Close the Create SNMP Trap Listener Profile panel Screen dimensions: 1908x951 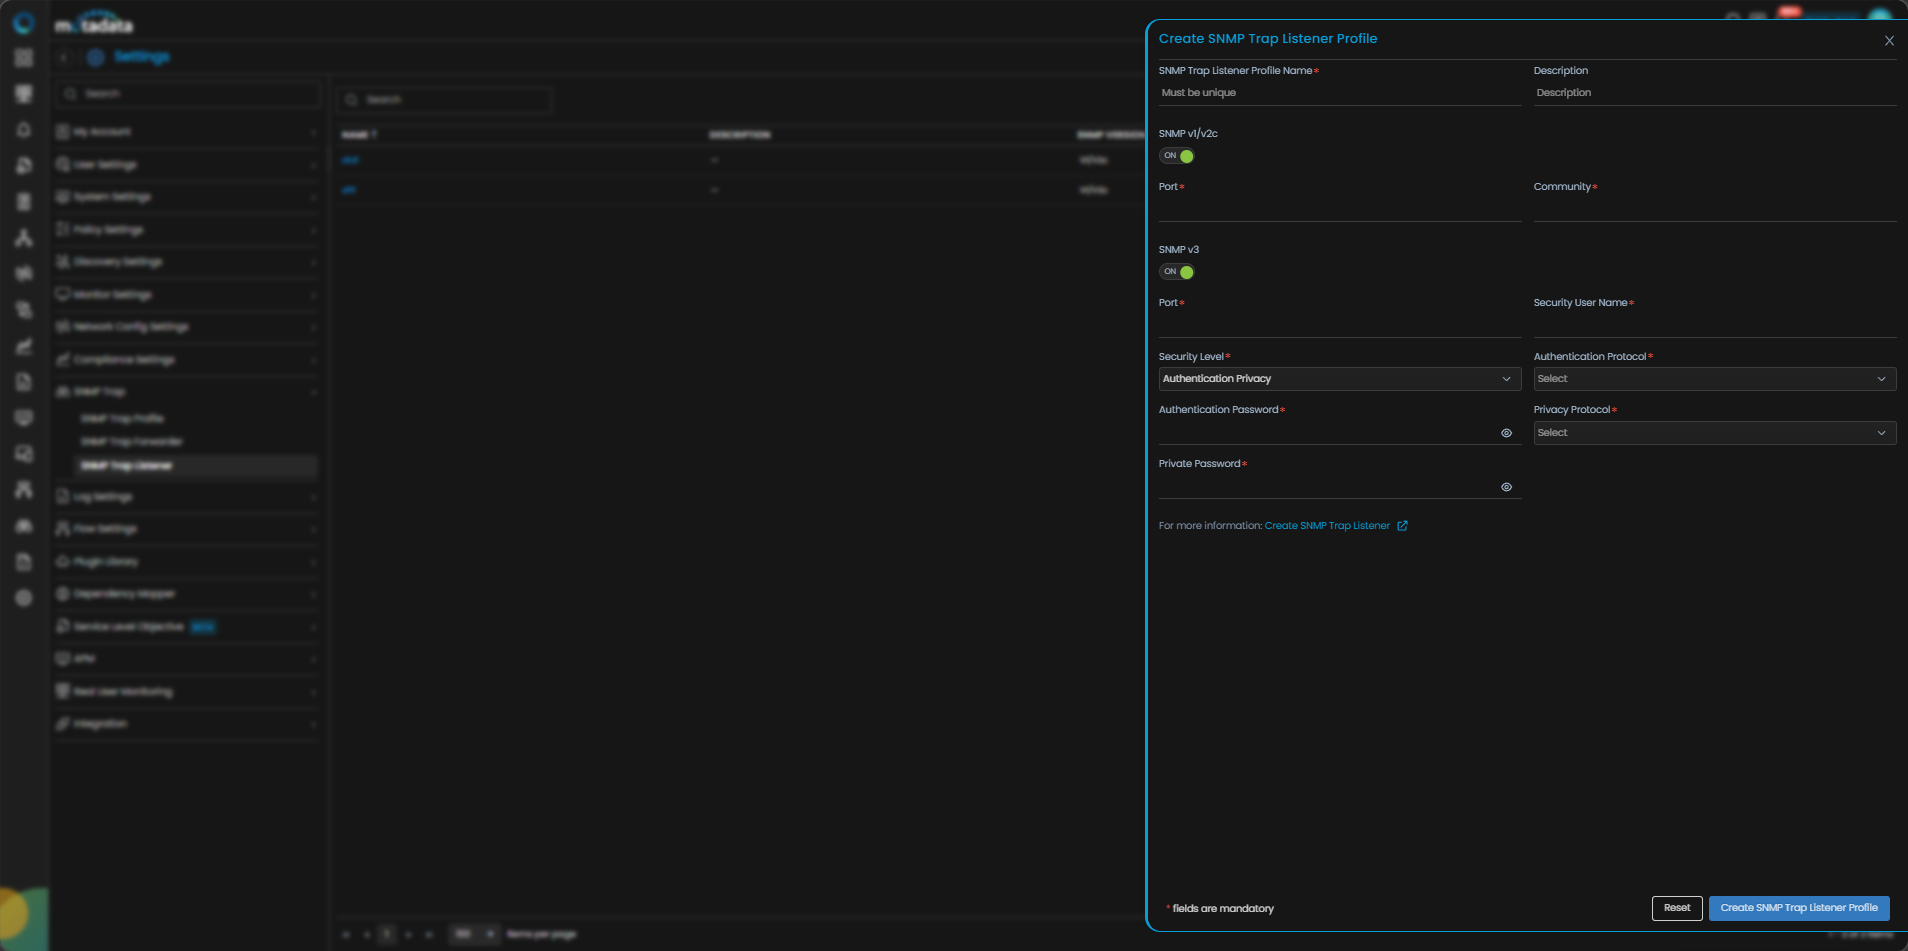click(x=1889, y=41)
